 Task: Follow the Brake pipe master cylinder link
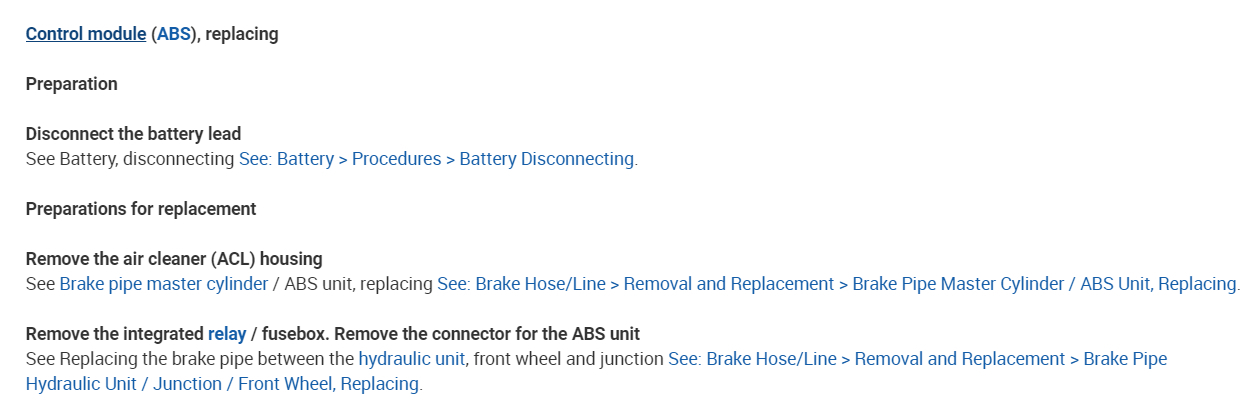[163, 284]
